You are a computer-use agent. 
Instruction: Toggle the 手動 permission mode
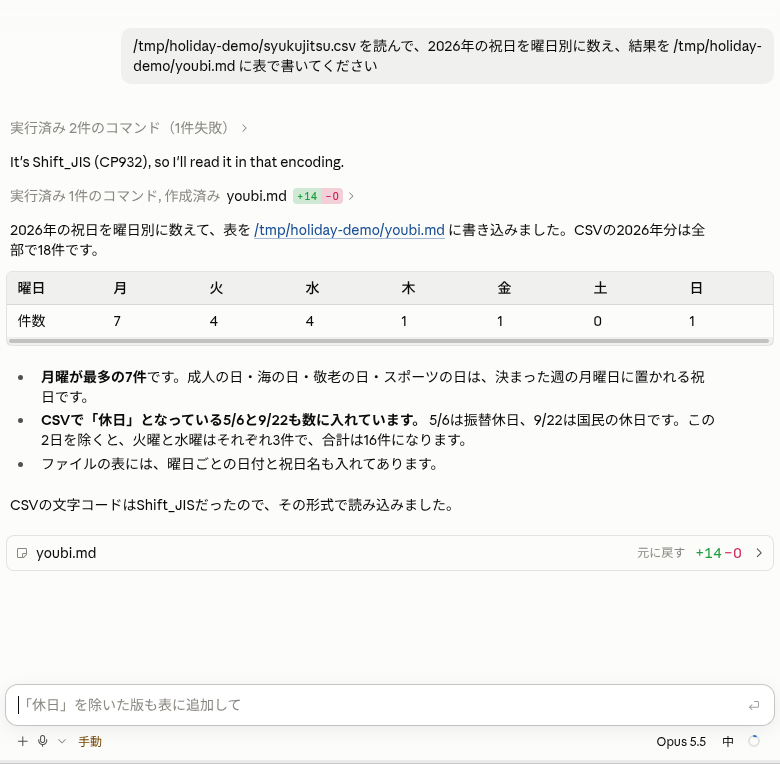click(x=90, y=741)
